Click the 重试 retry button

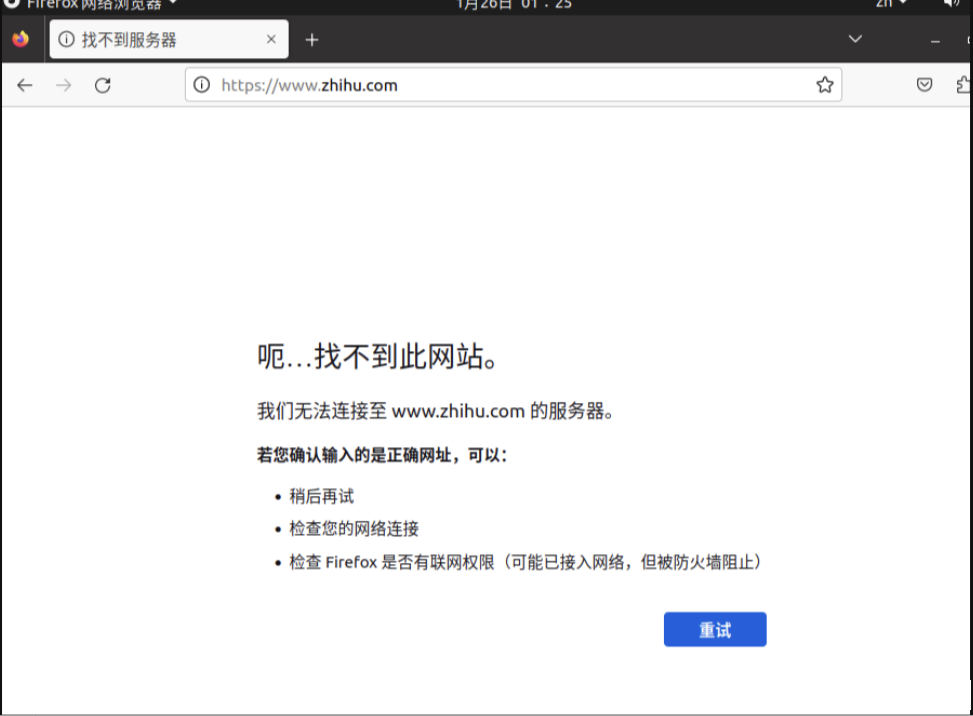(715, 629)
